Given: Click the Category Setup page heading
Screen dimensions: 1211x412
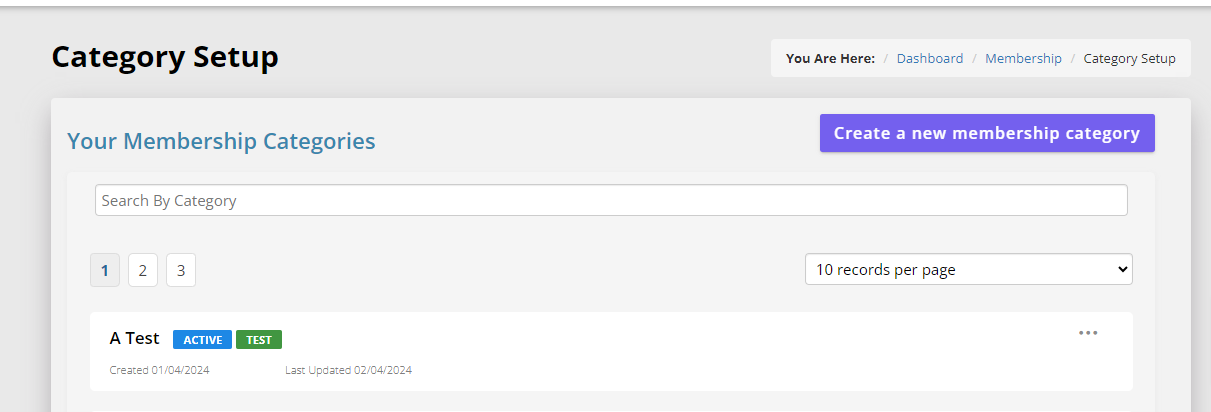Looking at the screenshot, I should (x=165, y=57).
